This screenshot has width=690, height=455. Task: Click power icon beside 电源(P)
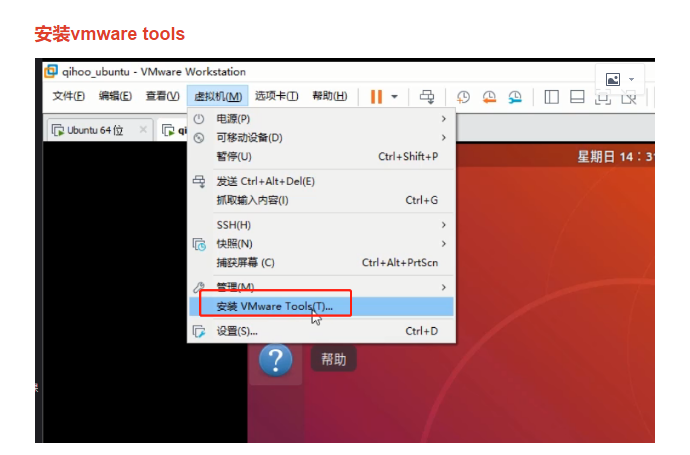pos(199,119)
